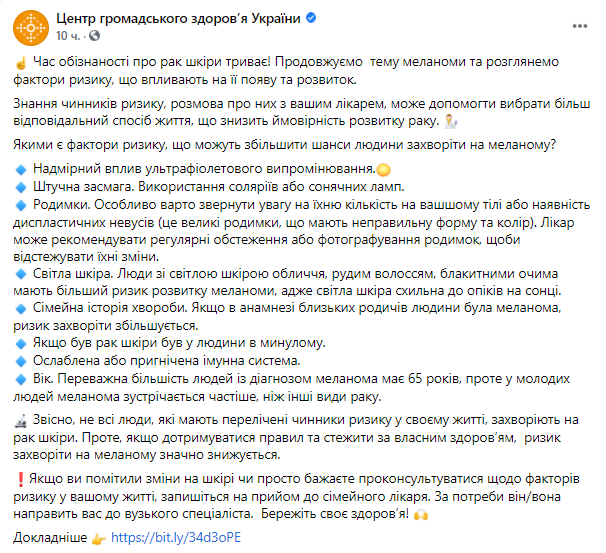Click the blue diamond before 'Родимки'
Screen dimensions: 606x553
[23, 206]
